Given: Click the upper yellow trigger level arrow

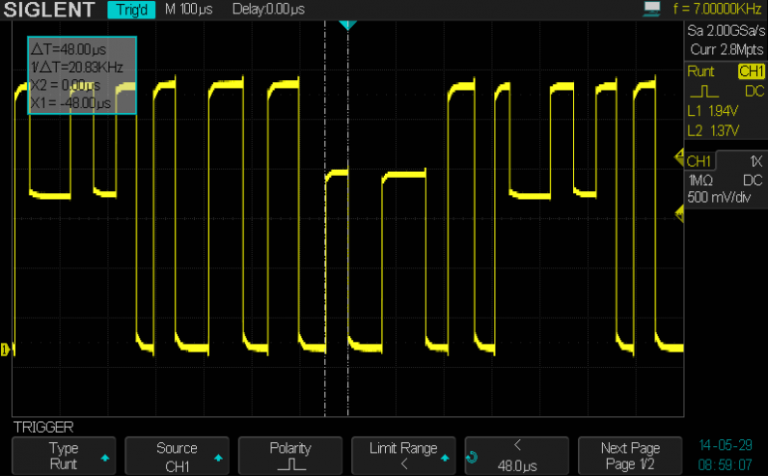Looking at the screenshot, I should tap(680, 158).
